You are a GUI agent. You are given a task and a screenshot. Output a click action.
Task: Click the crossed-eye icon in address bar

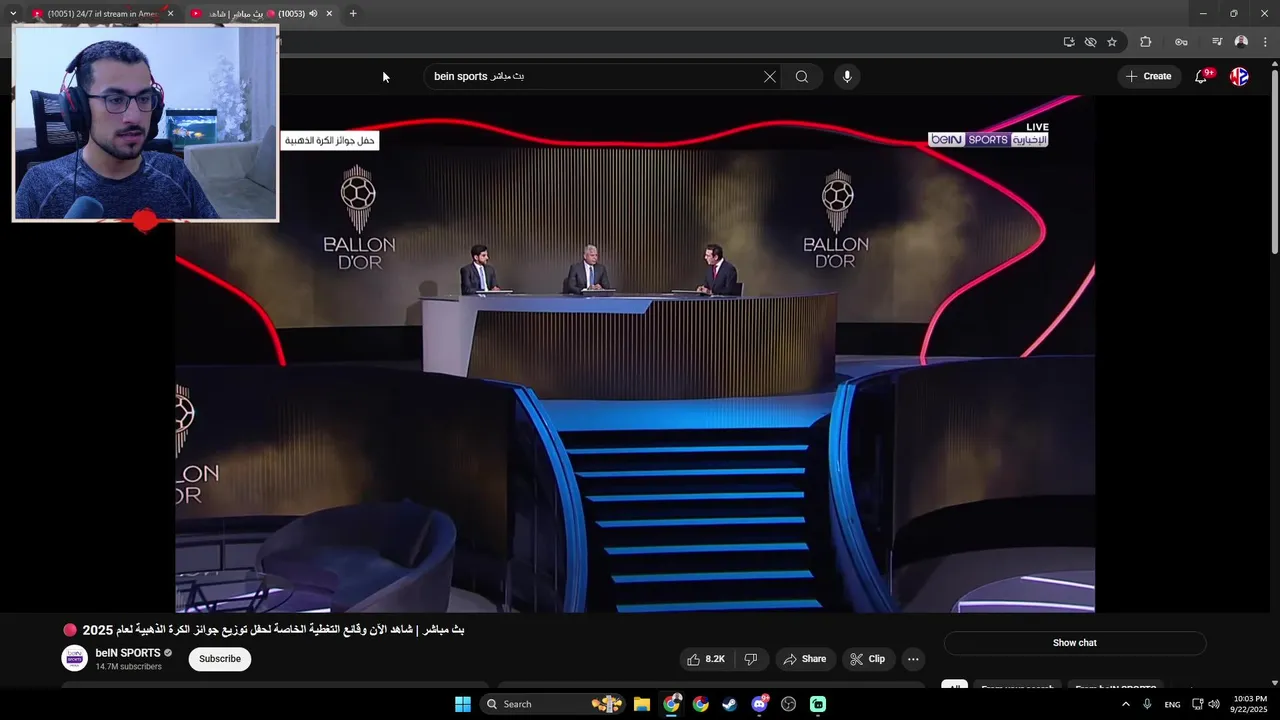click(1090, 42)
